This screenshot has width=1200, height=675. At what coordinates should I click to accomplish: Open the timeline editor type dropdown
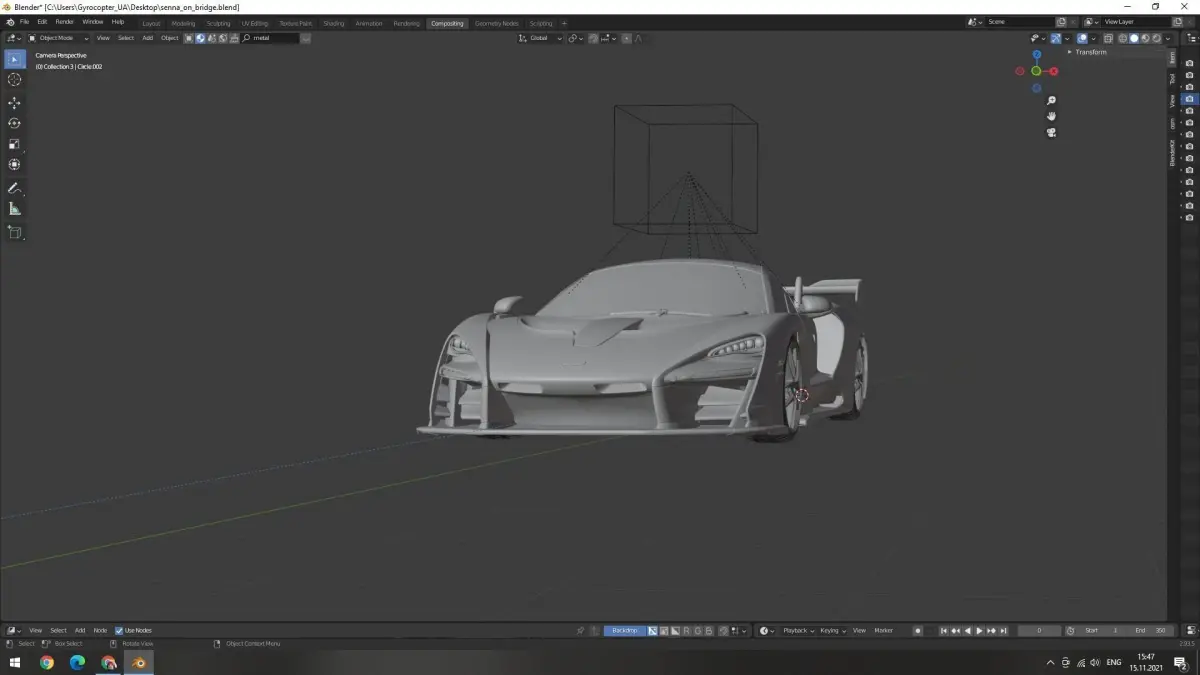coord(766,631)
